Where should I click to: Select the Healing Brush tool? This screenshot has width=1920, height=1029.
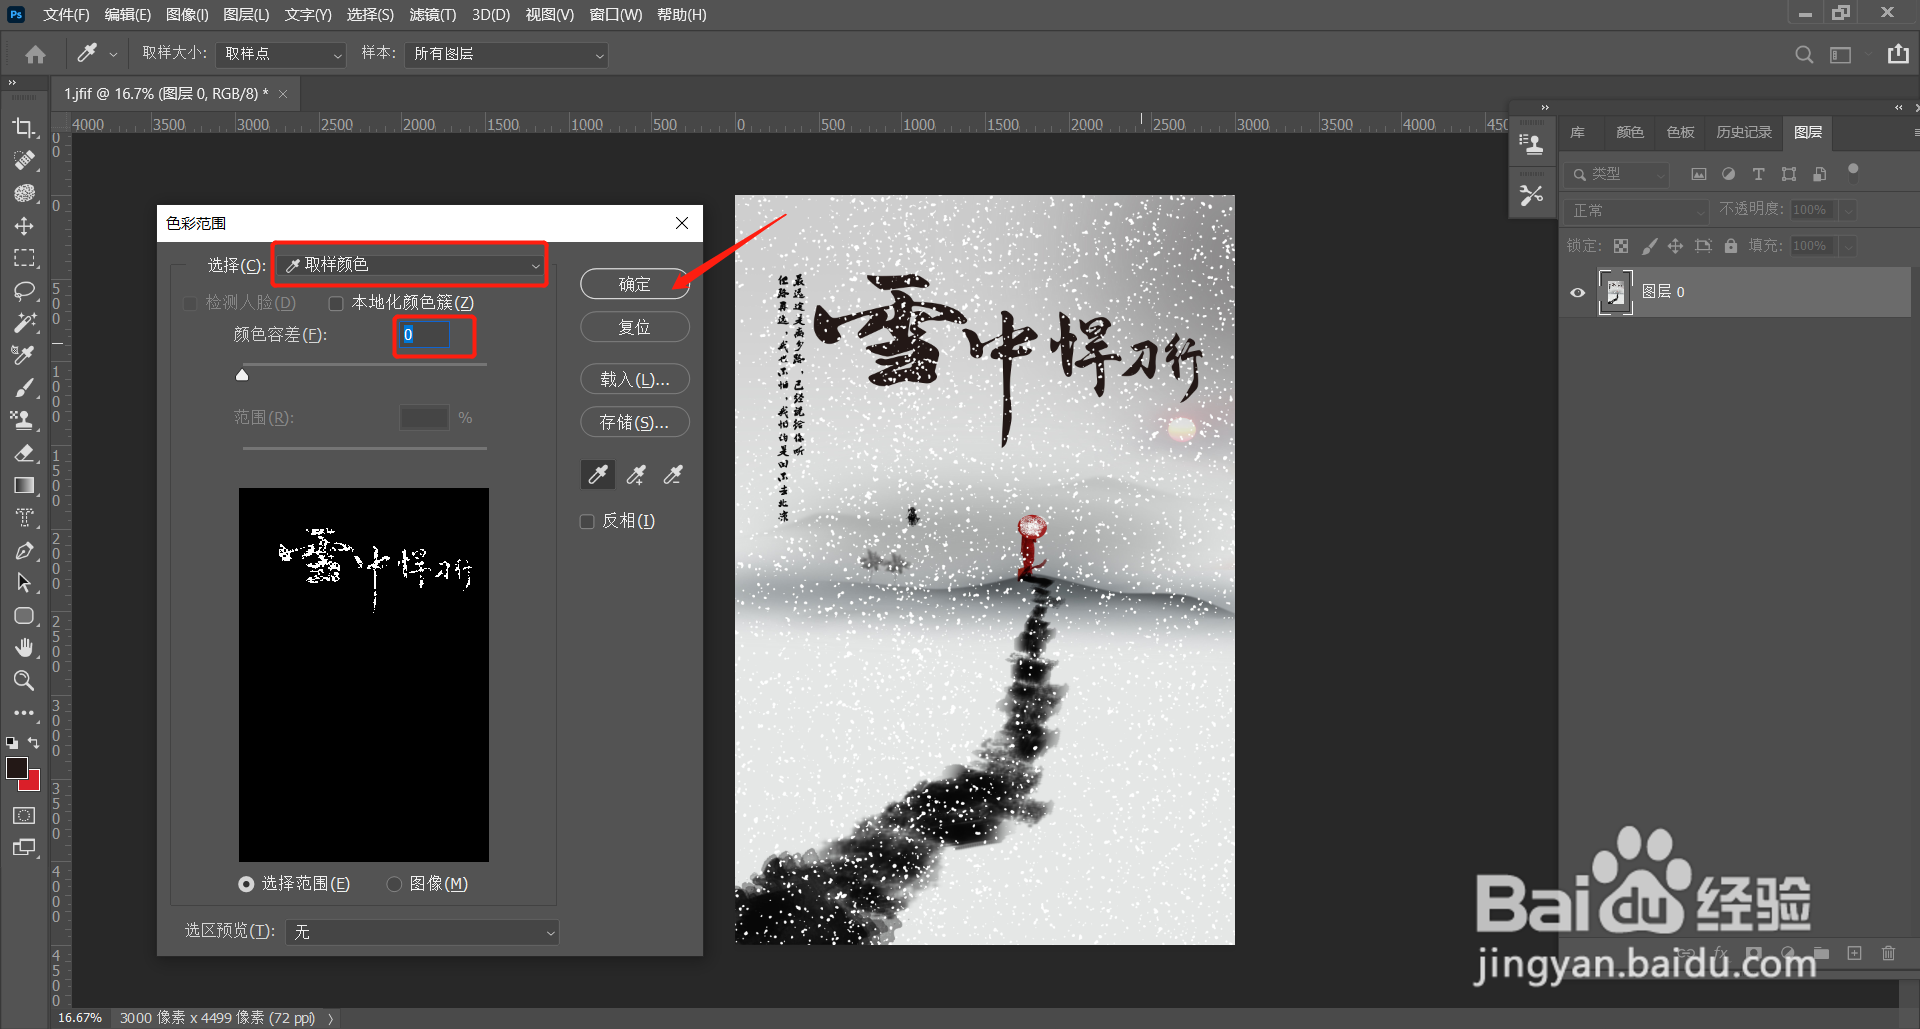(24, 160)
